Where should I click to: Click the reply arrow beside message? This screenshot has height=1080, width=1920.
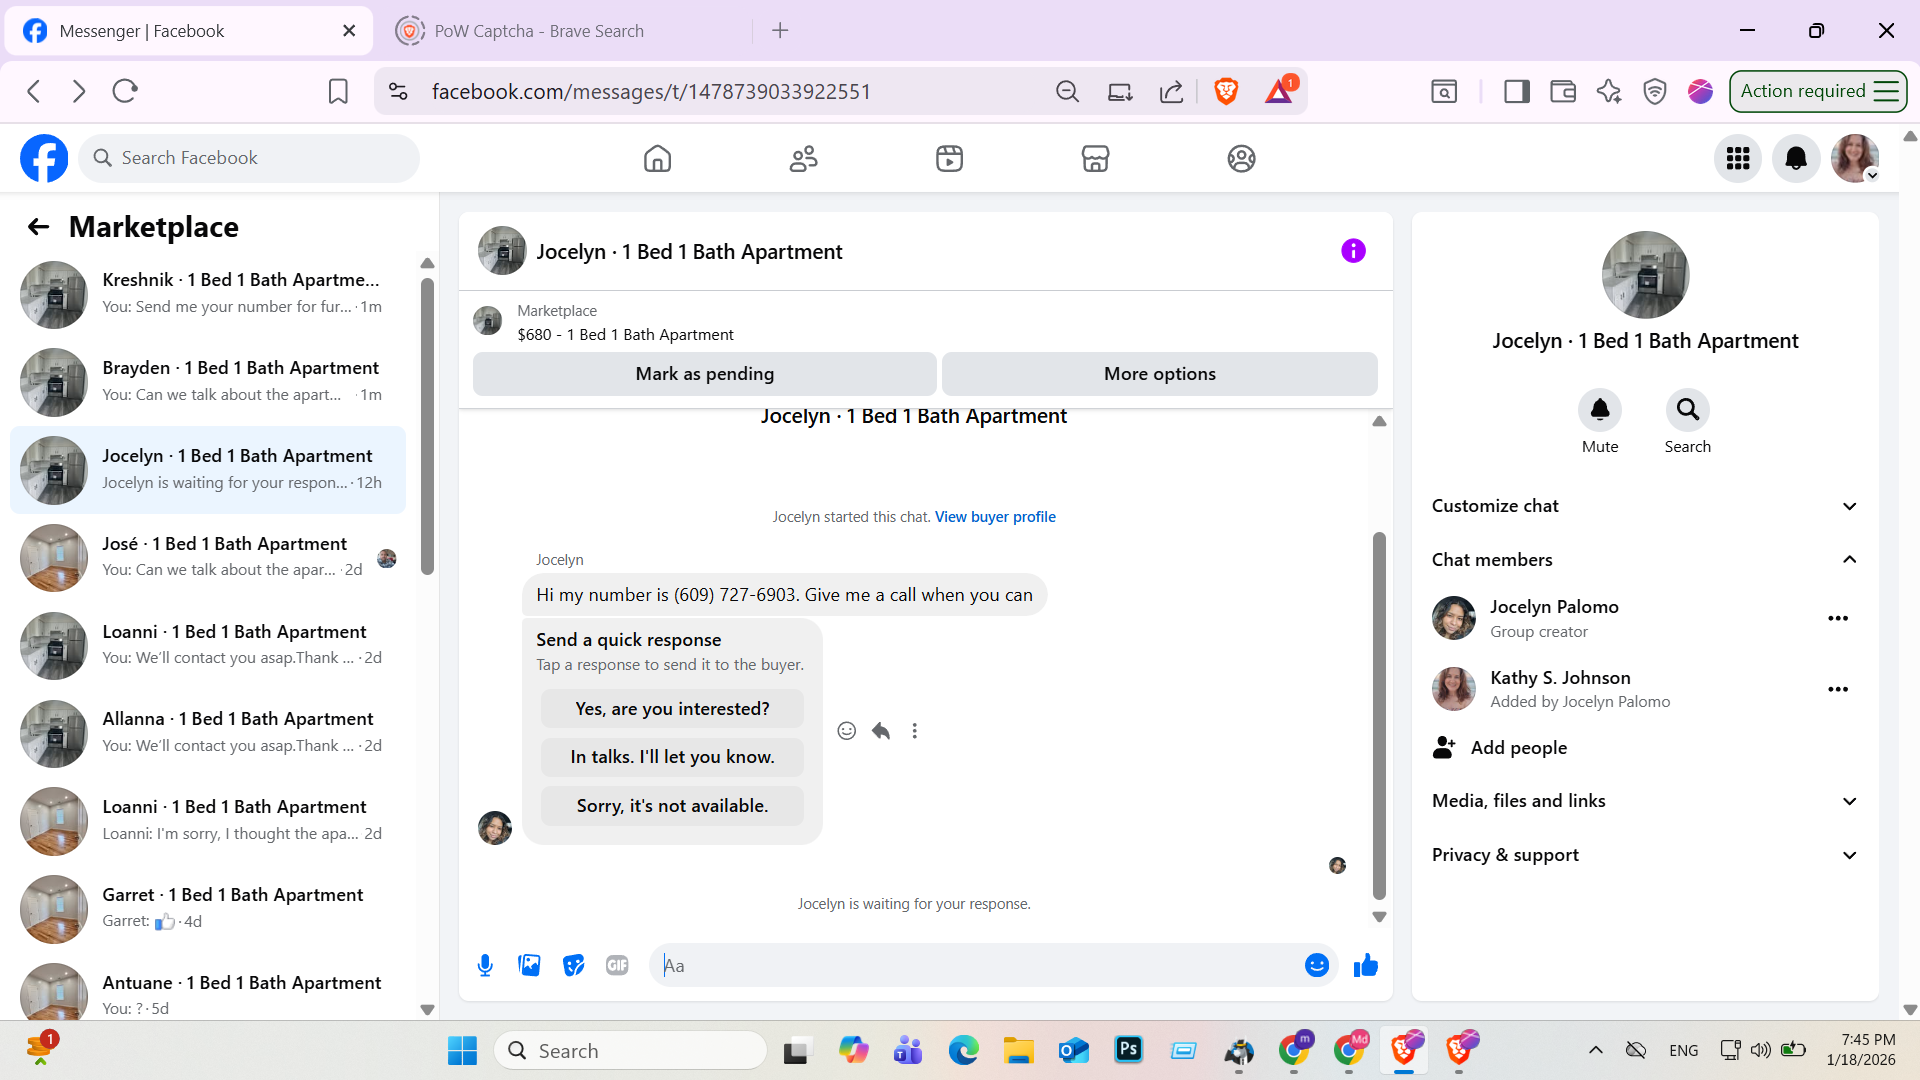pos(880,731)
